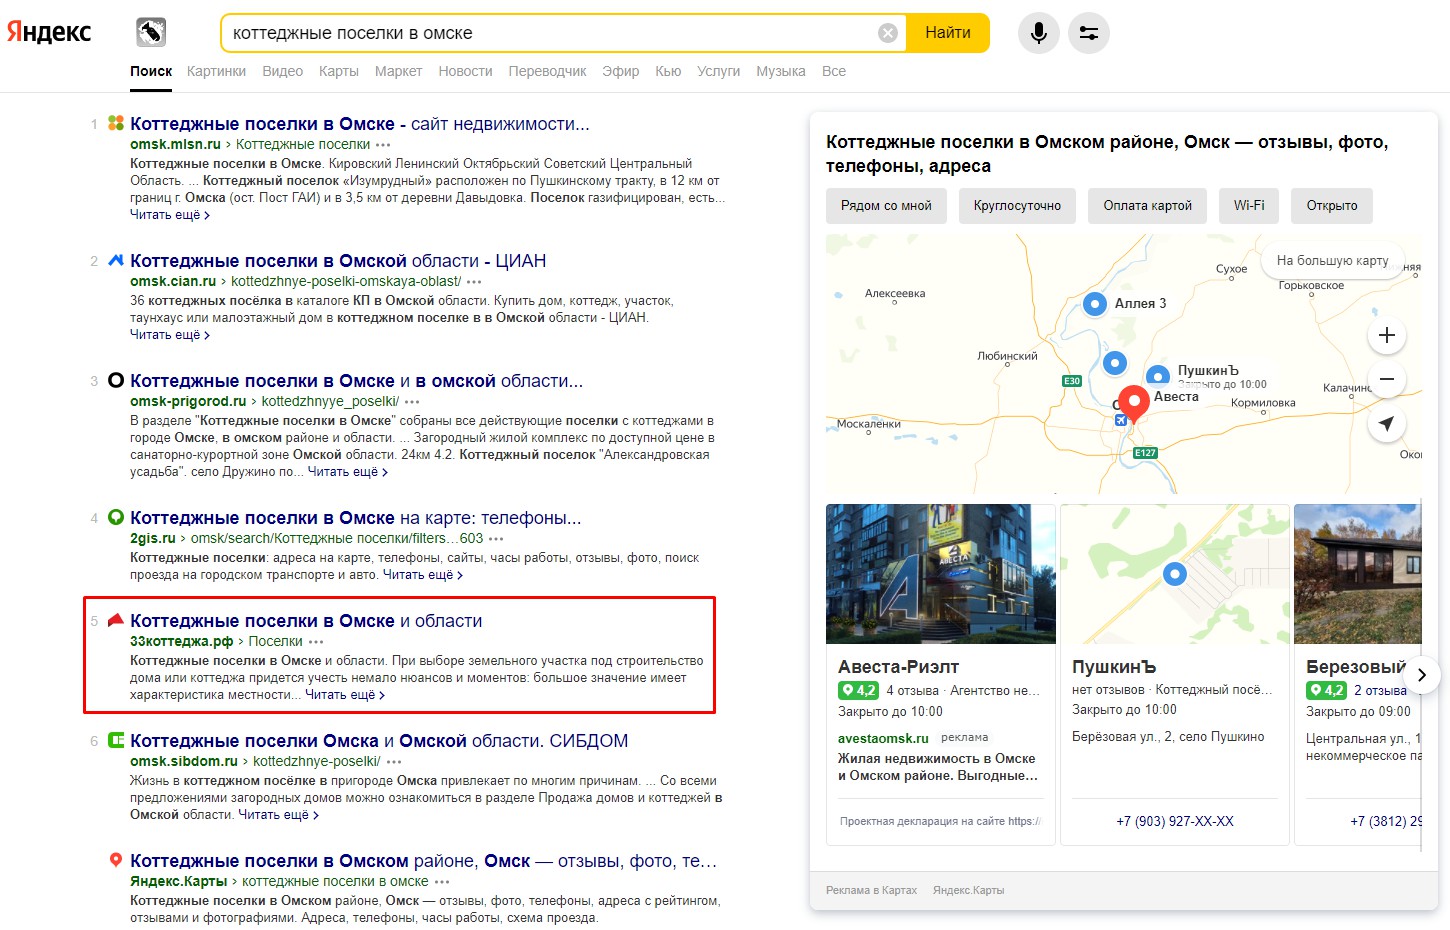Open the ПушкинЪ map thumbnail
The width and height of the screenshot is (1450, 930).
(1175, 574)
